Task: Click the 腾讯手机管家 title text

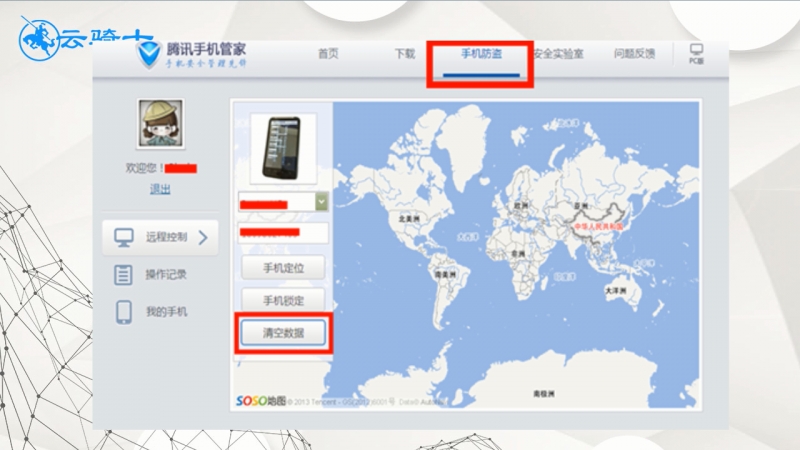Action: [x=206, y=49]
